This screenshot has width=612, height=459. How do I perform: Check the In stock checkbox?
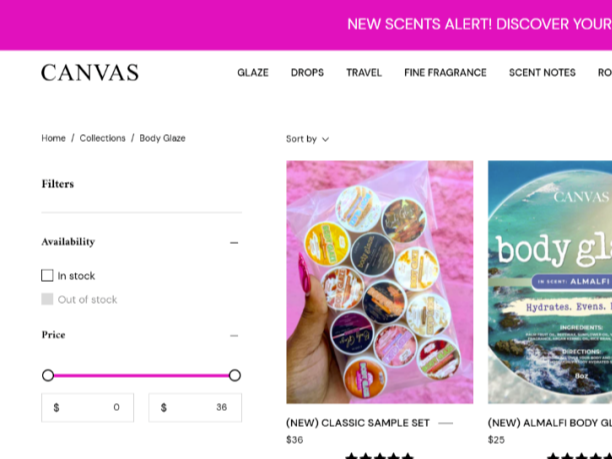coord(47,275)
